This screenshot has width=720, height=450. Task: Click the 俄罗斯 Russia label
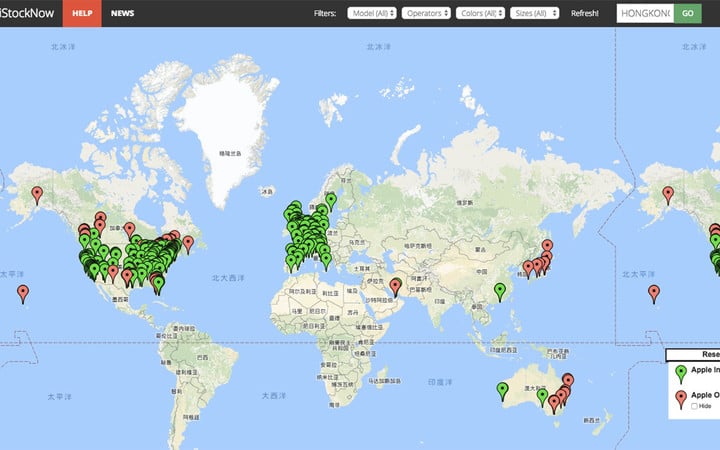[465, 202]
